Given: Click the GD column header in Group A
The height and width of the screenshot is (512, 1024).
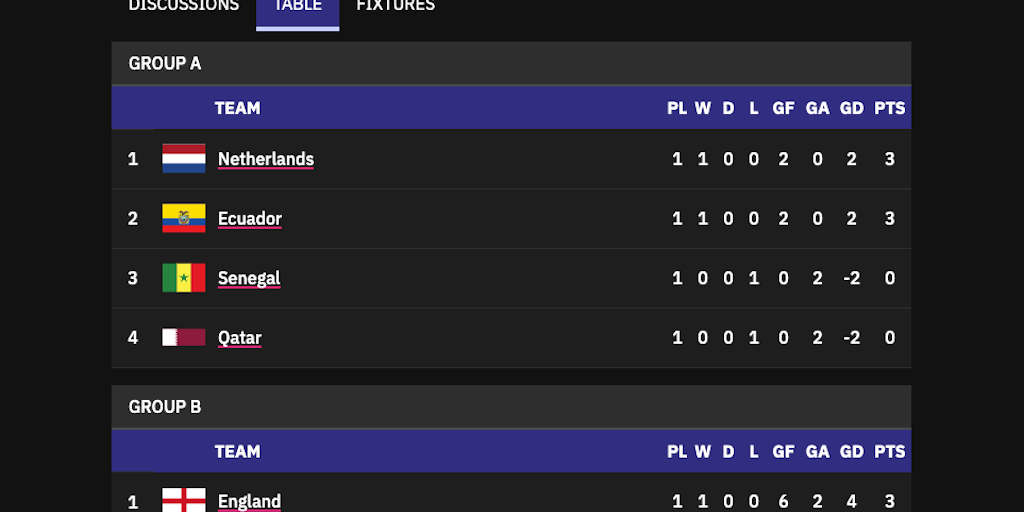Looking at the screenshot, I should click(852, 108).
